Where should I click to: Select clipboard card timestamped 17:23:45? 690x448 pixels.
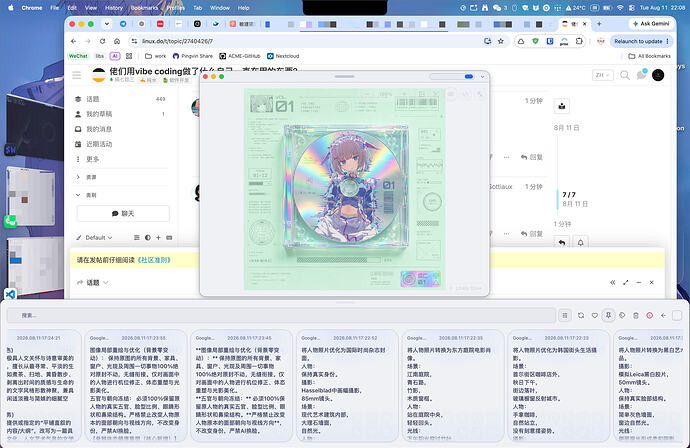pyautogui.click(x=241, y=386)
